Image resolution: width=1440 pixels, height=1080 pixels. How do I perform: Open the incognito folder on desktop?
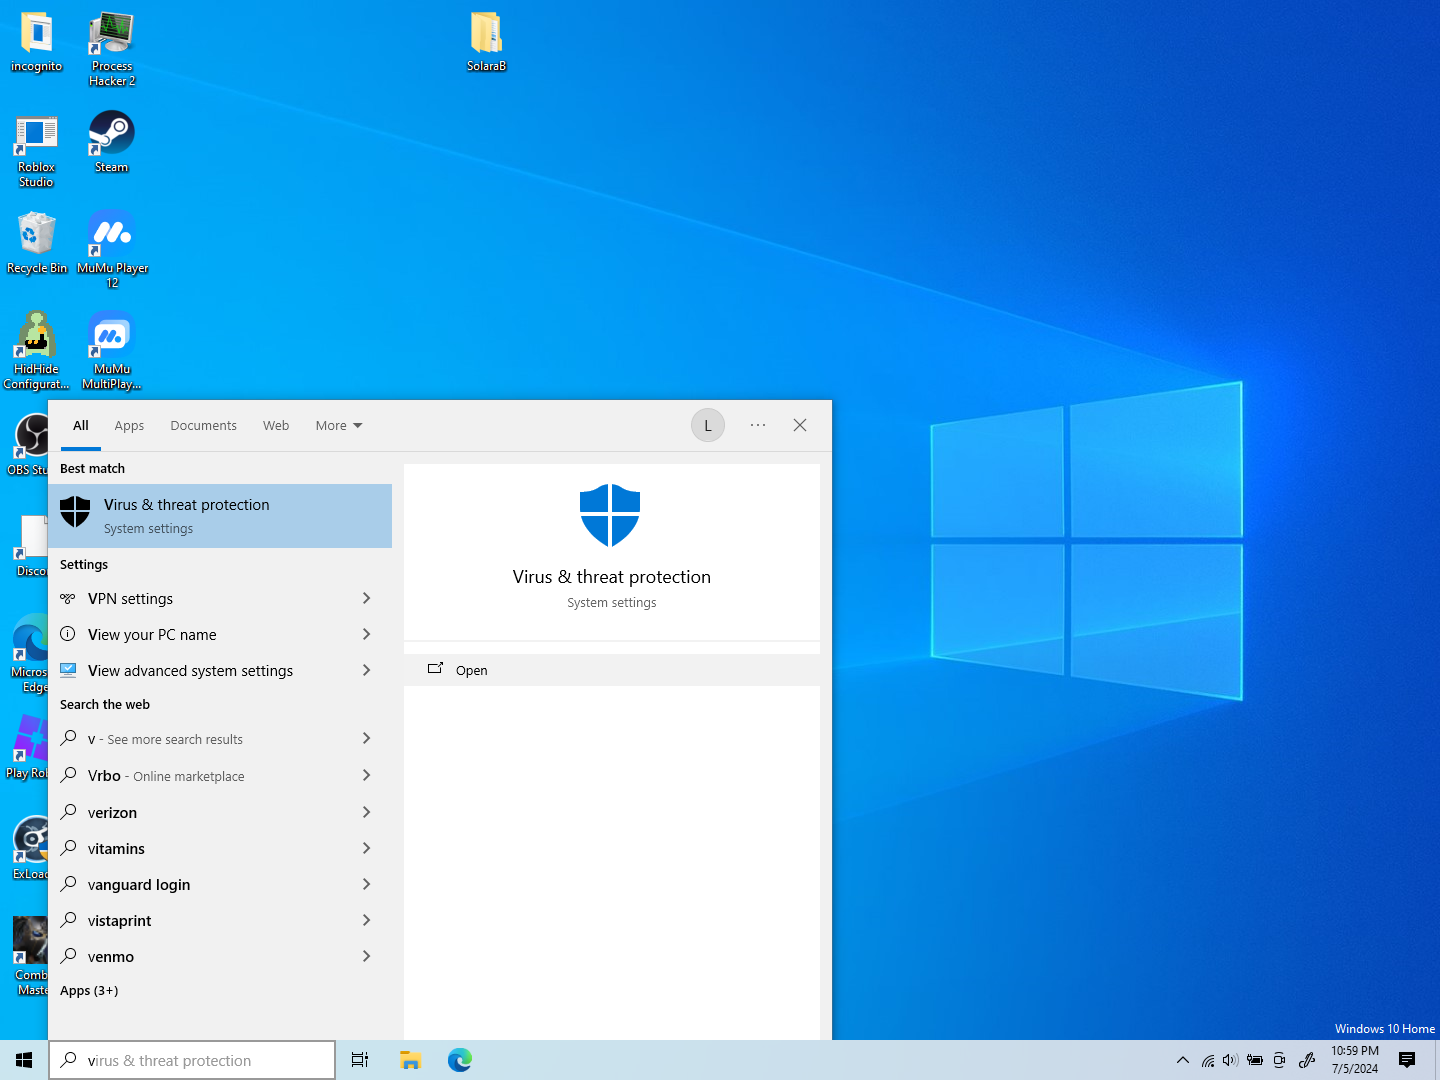pos(36,42)
